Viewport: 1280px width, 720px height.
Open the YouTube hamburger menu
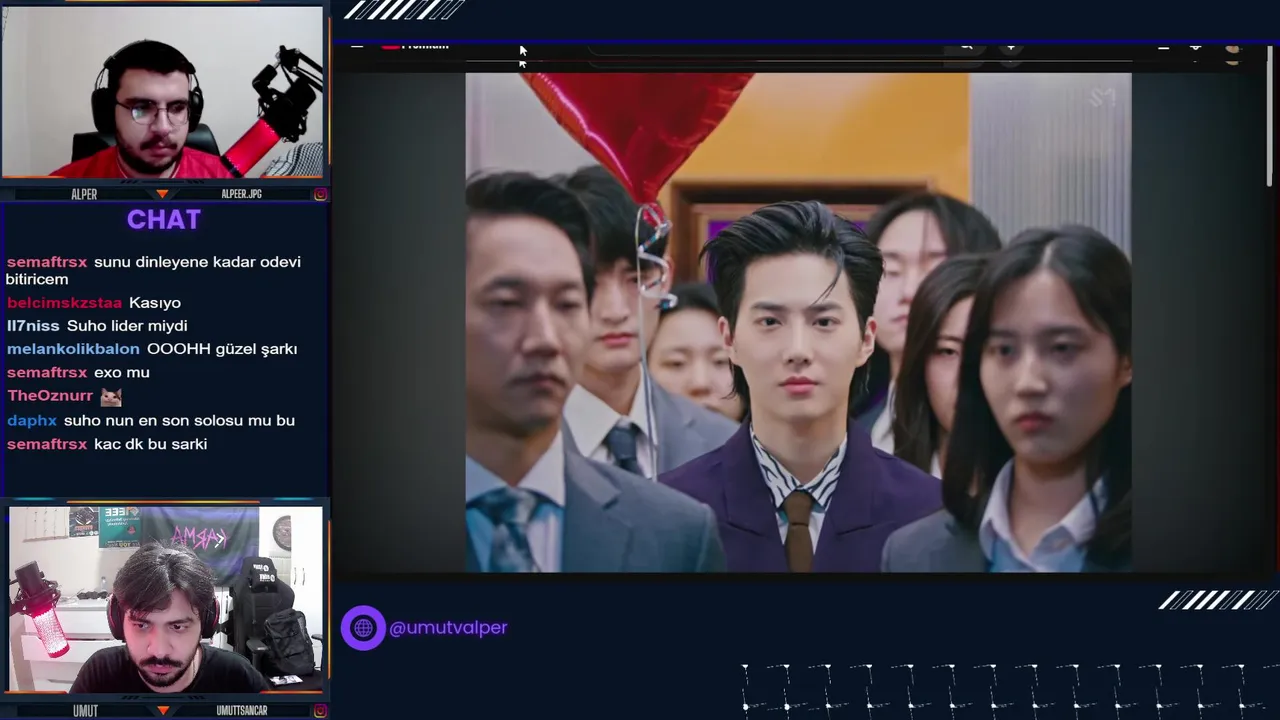click(356, 45)
